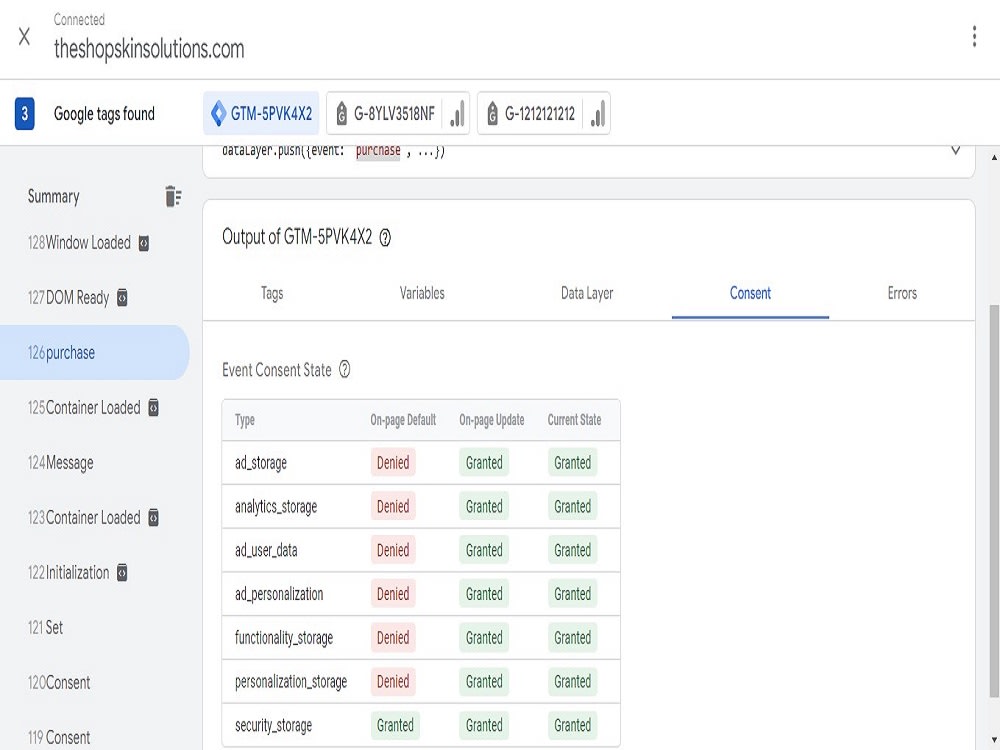Click the code icon beside 127 DOM Ready
Viewport: 1000px width, 750px height.
pos(122,298)
